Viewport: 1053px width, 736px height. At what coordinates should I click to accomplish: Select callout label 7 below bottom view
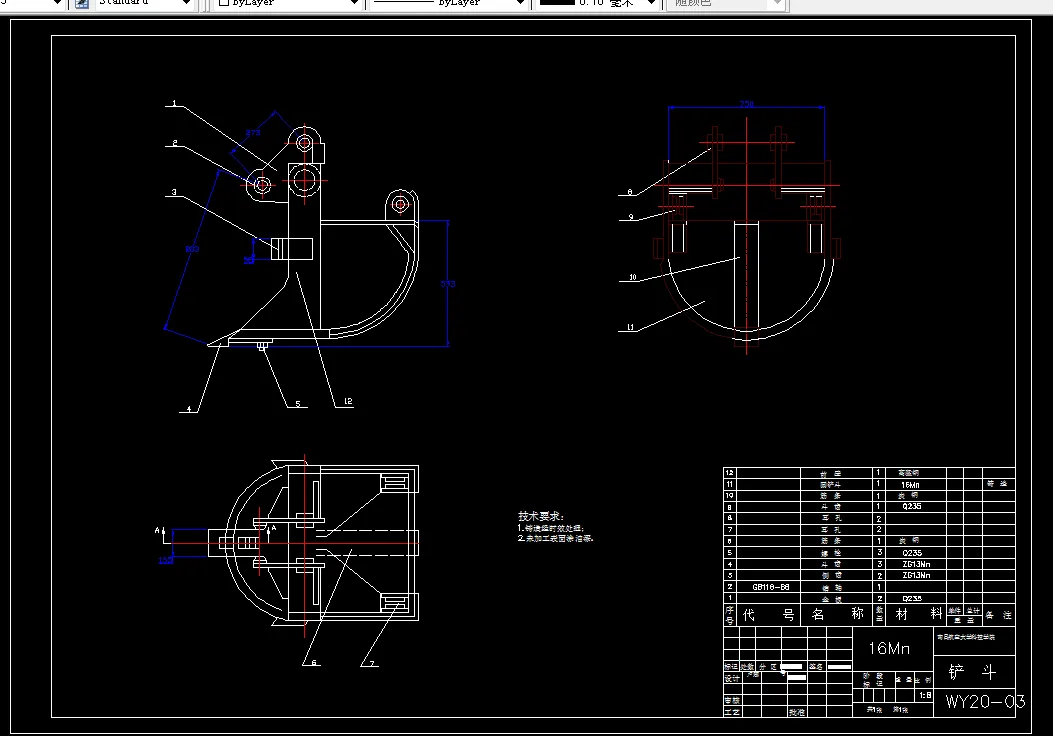371,663
